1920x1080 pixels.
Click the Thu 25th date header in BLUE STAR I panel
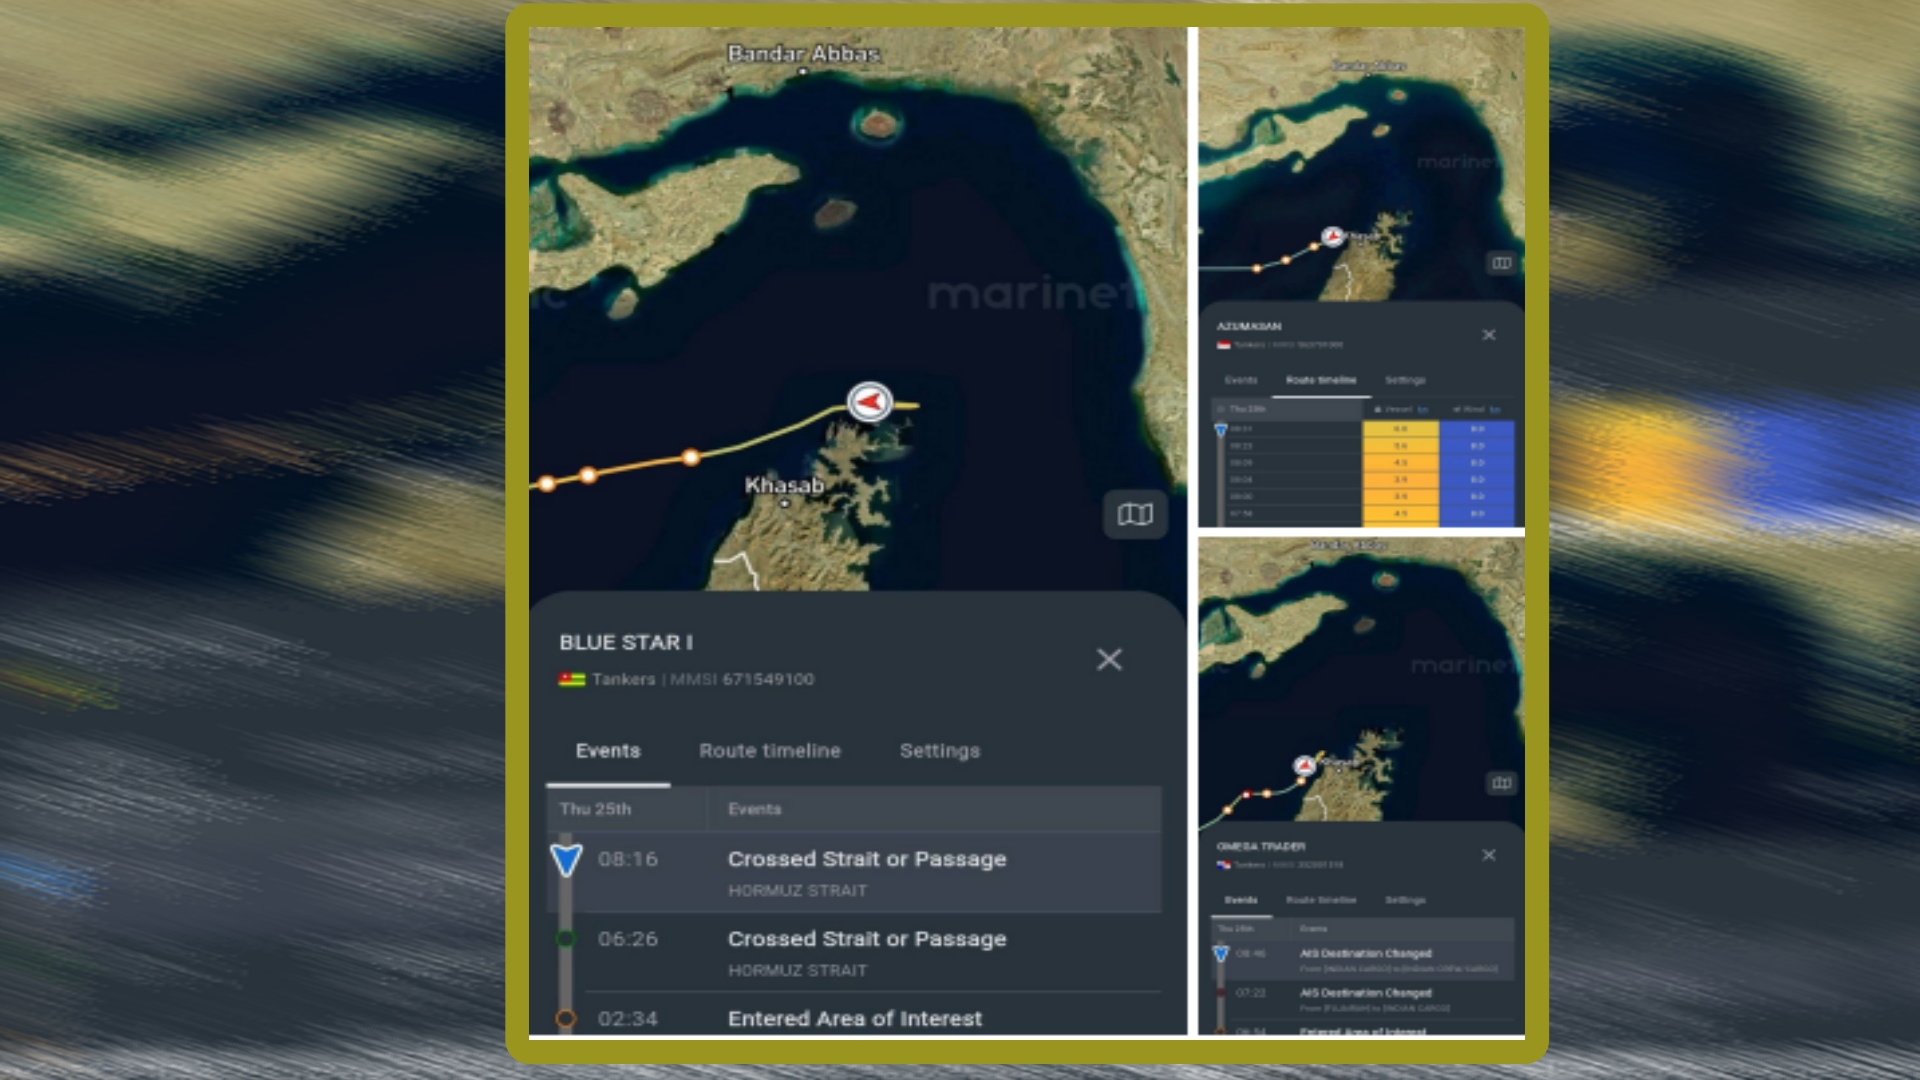point(595,809)
